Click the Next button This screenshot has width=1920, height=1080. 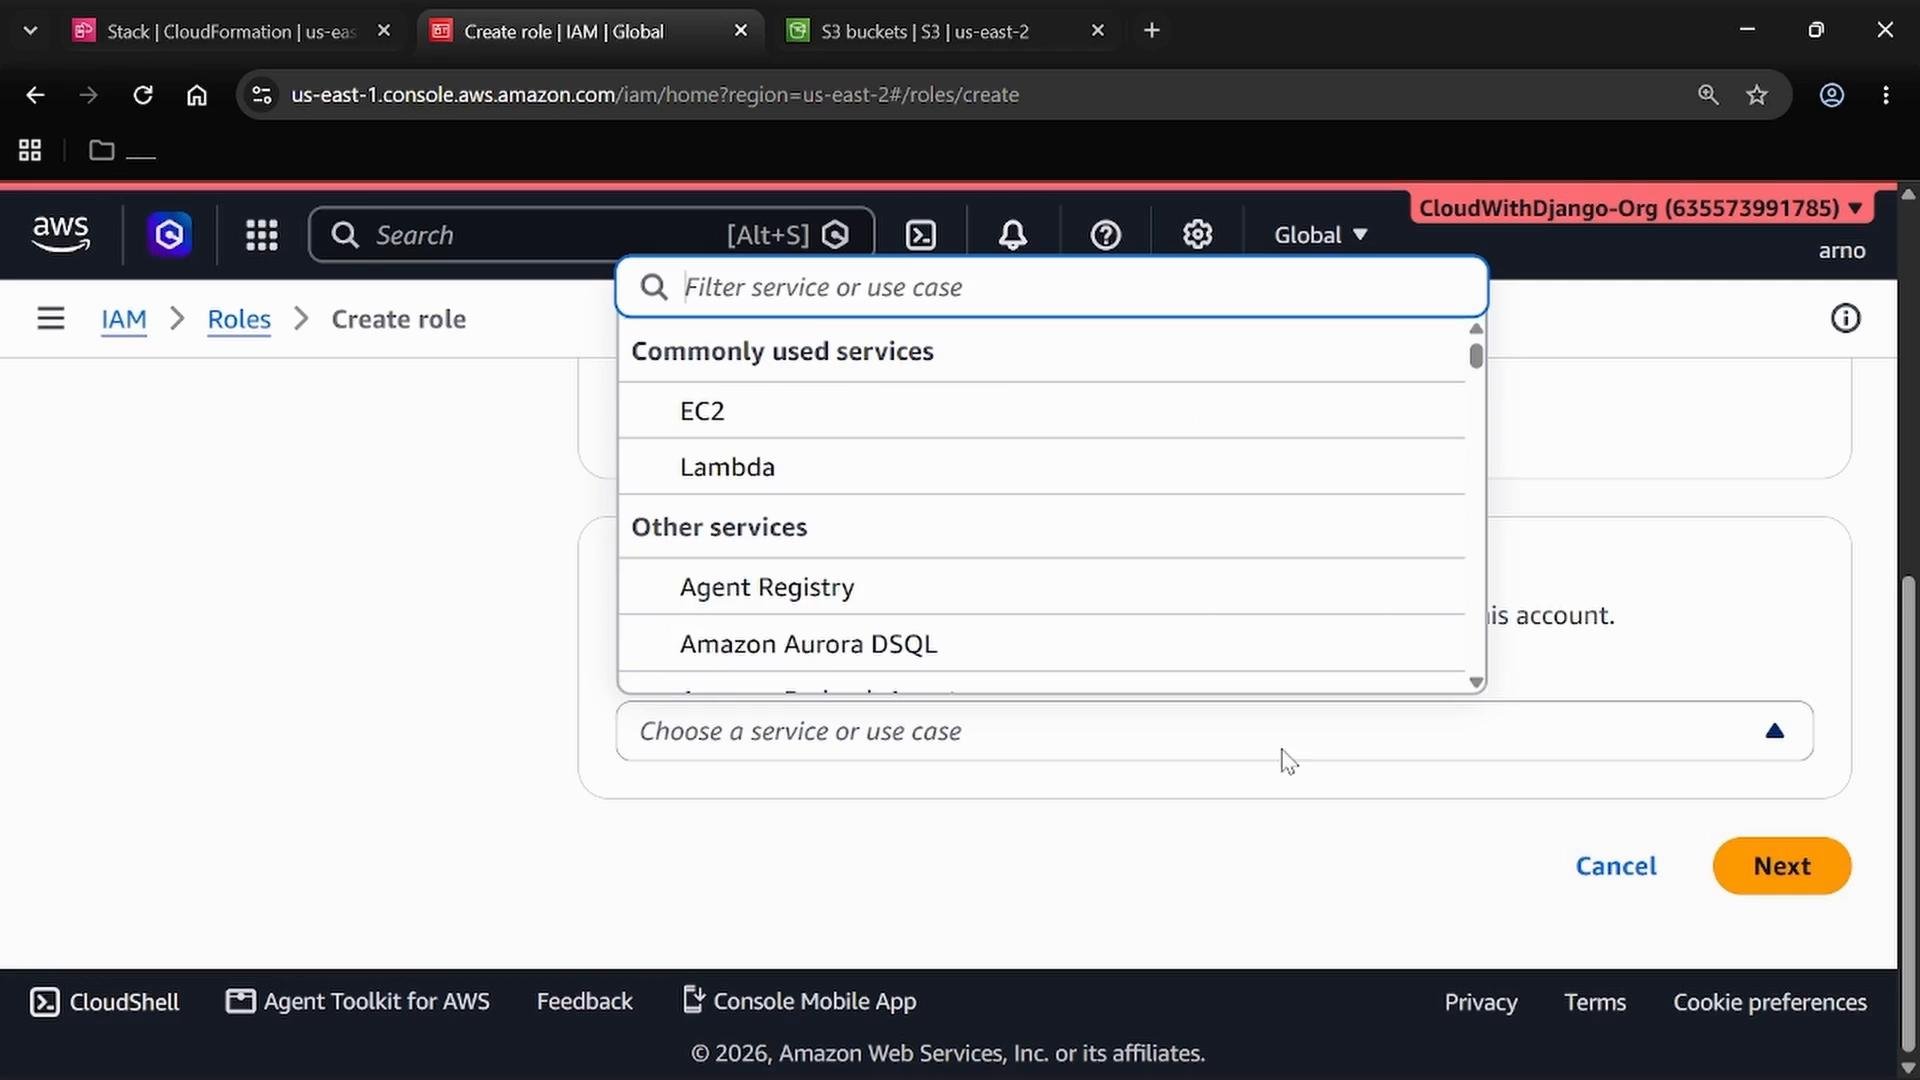tap(1781, 866)
